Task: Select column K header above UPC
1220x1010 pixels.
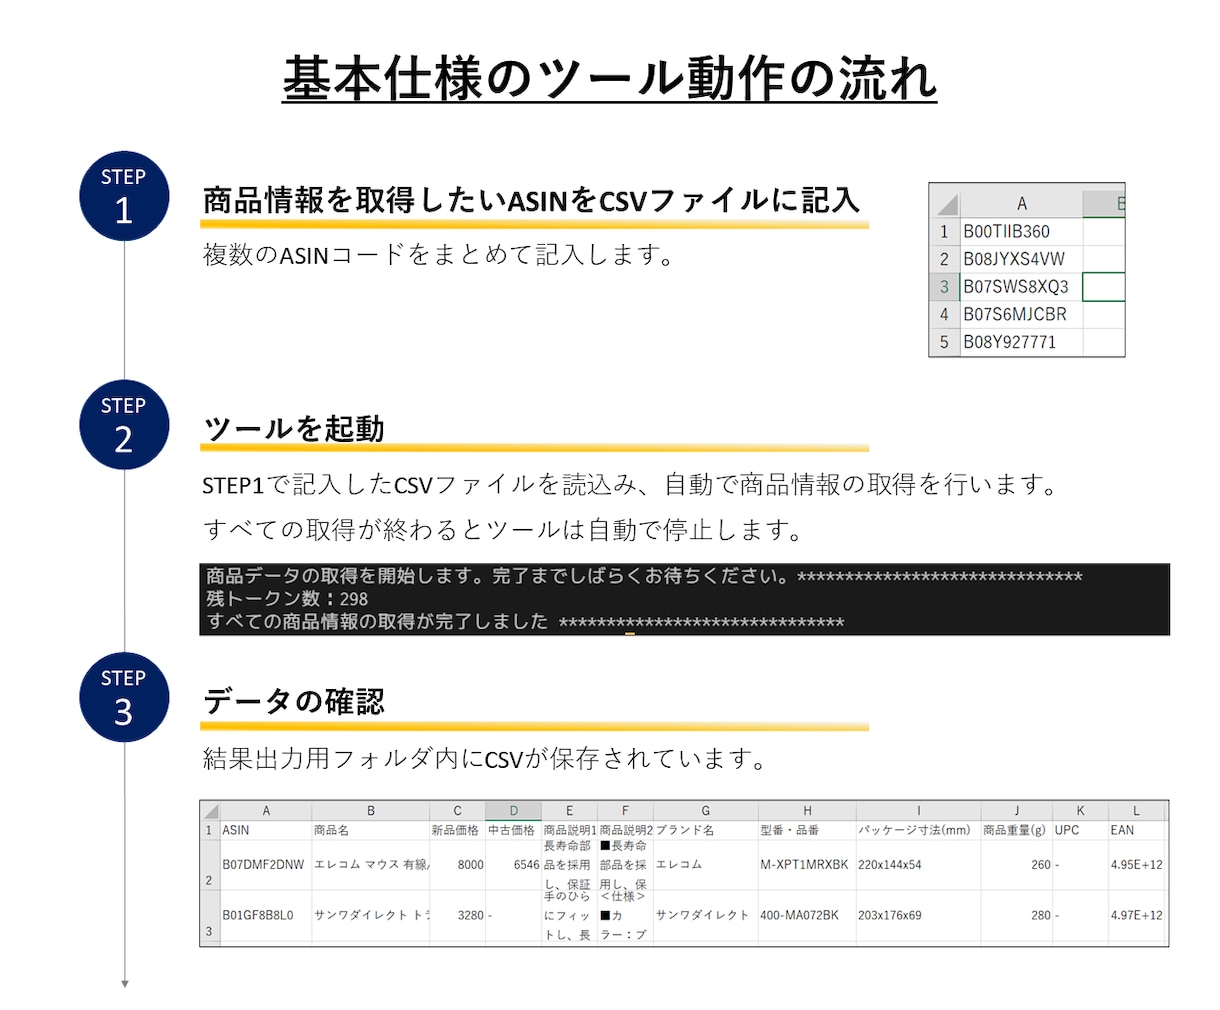Action: point(1080,811)
